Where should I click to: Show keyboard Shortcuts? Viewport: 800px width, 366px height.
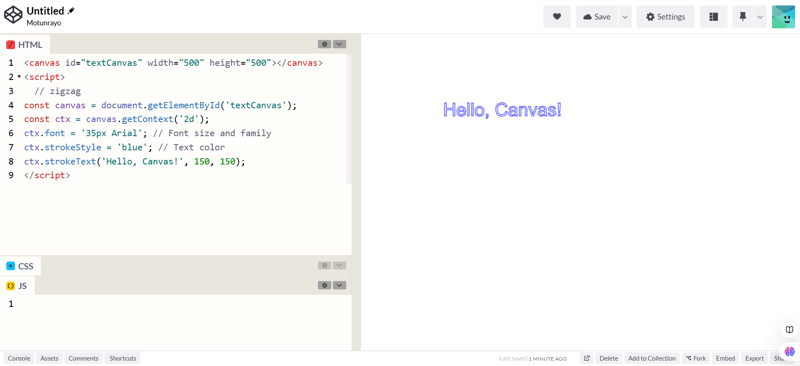[x=122, y=358]
